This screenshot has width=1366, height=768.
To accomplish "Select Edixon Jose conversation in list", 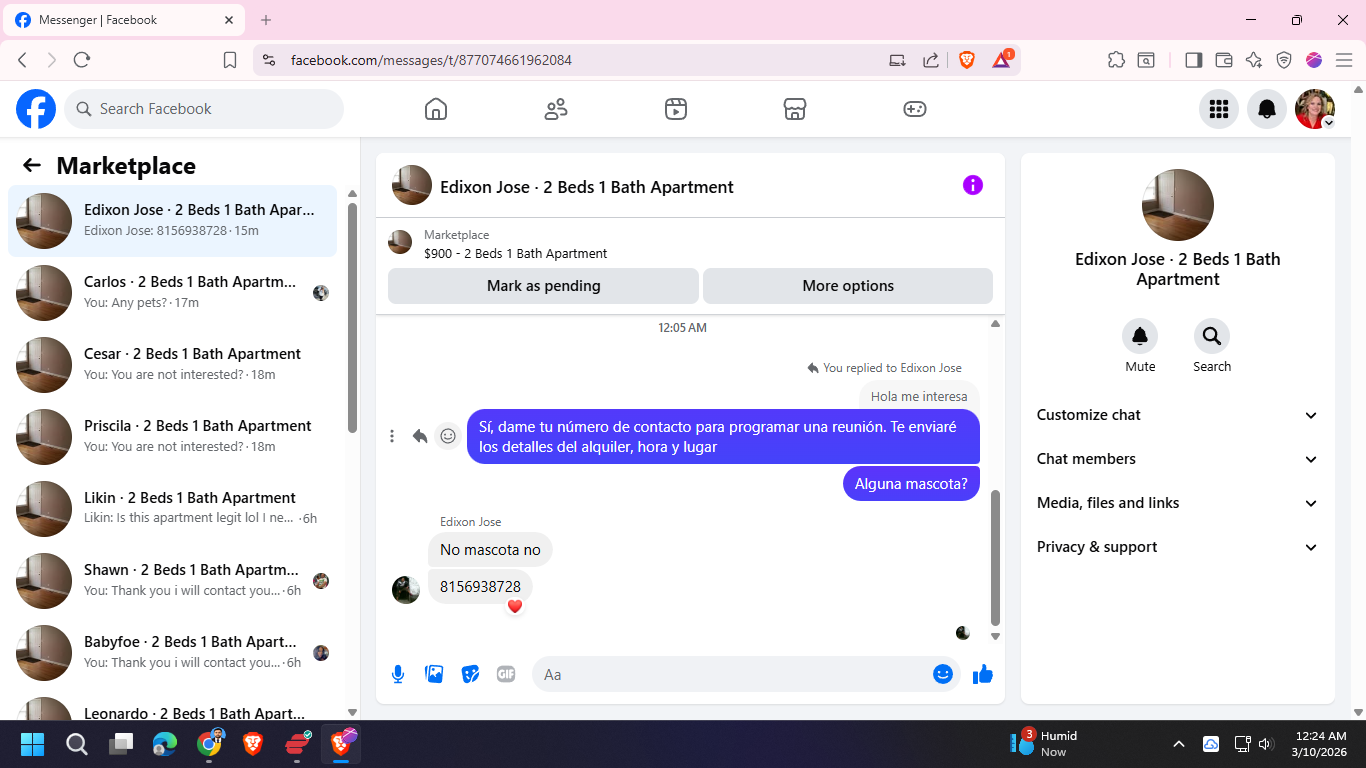I will click(173, 221).
